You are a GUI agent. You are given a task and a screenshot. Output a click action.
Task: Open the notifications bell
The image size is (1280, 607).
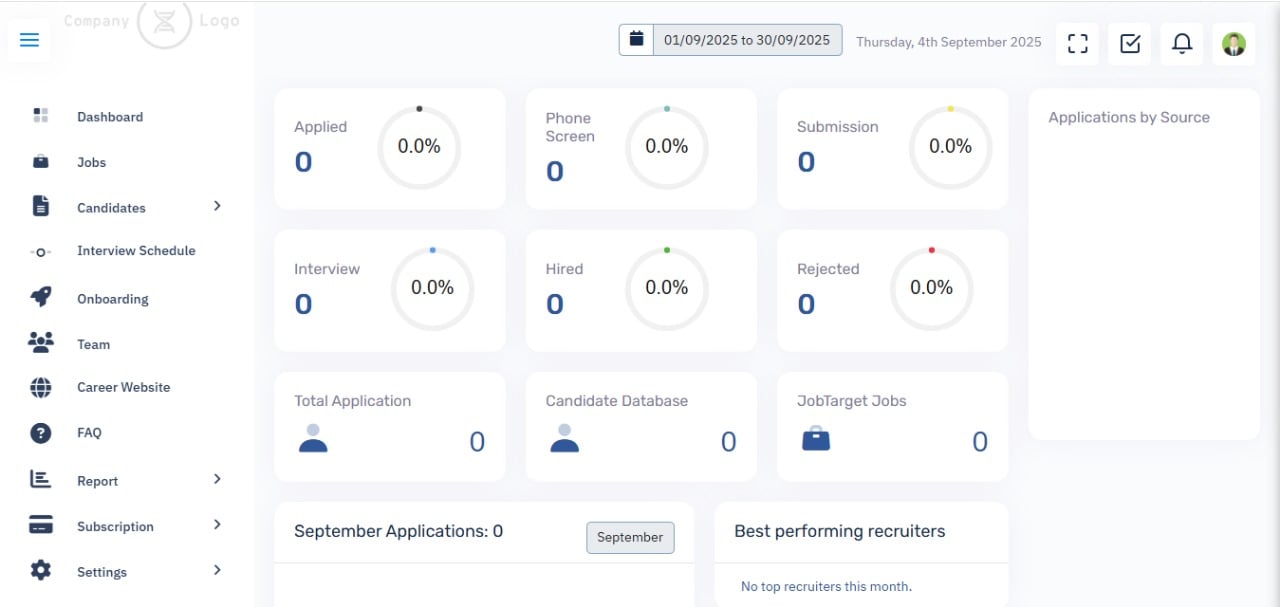(1182, 43)
